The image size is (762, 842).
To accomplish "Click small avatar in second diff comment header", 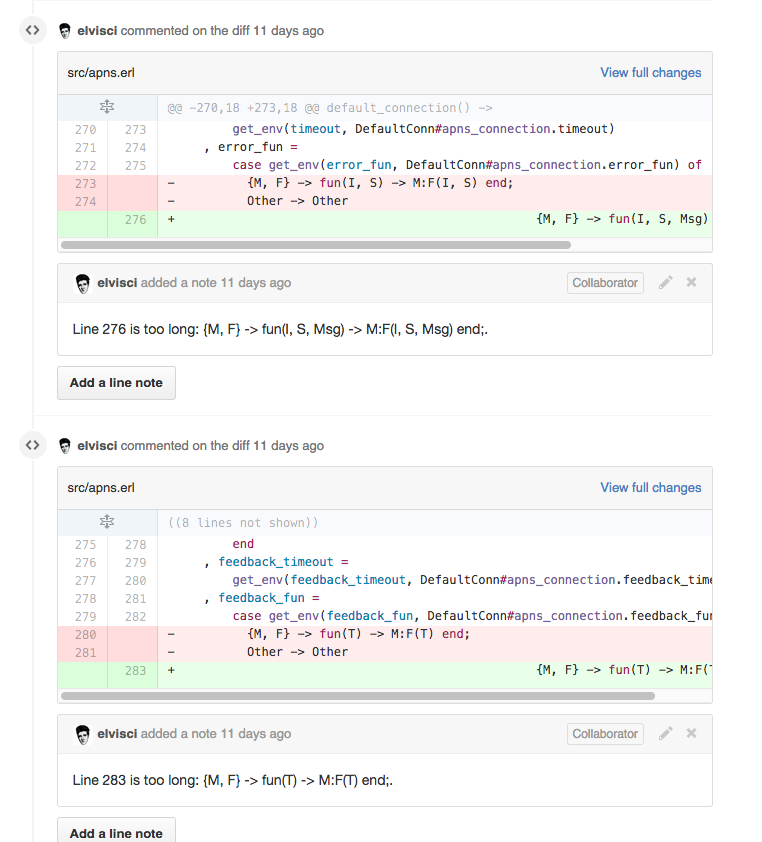I will tap(65, 446).
